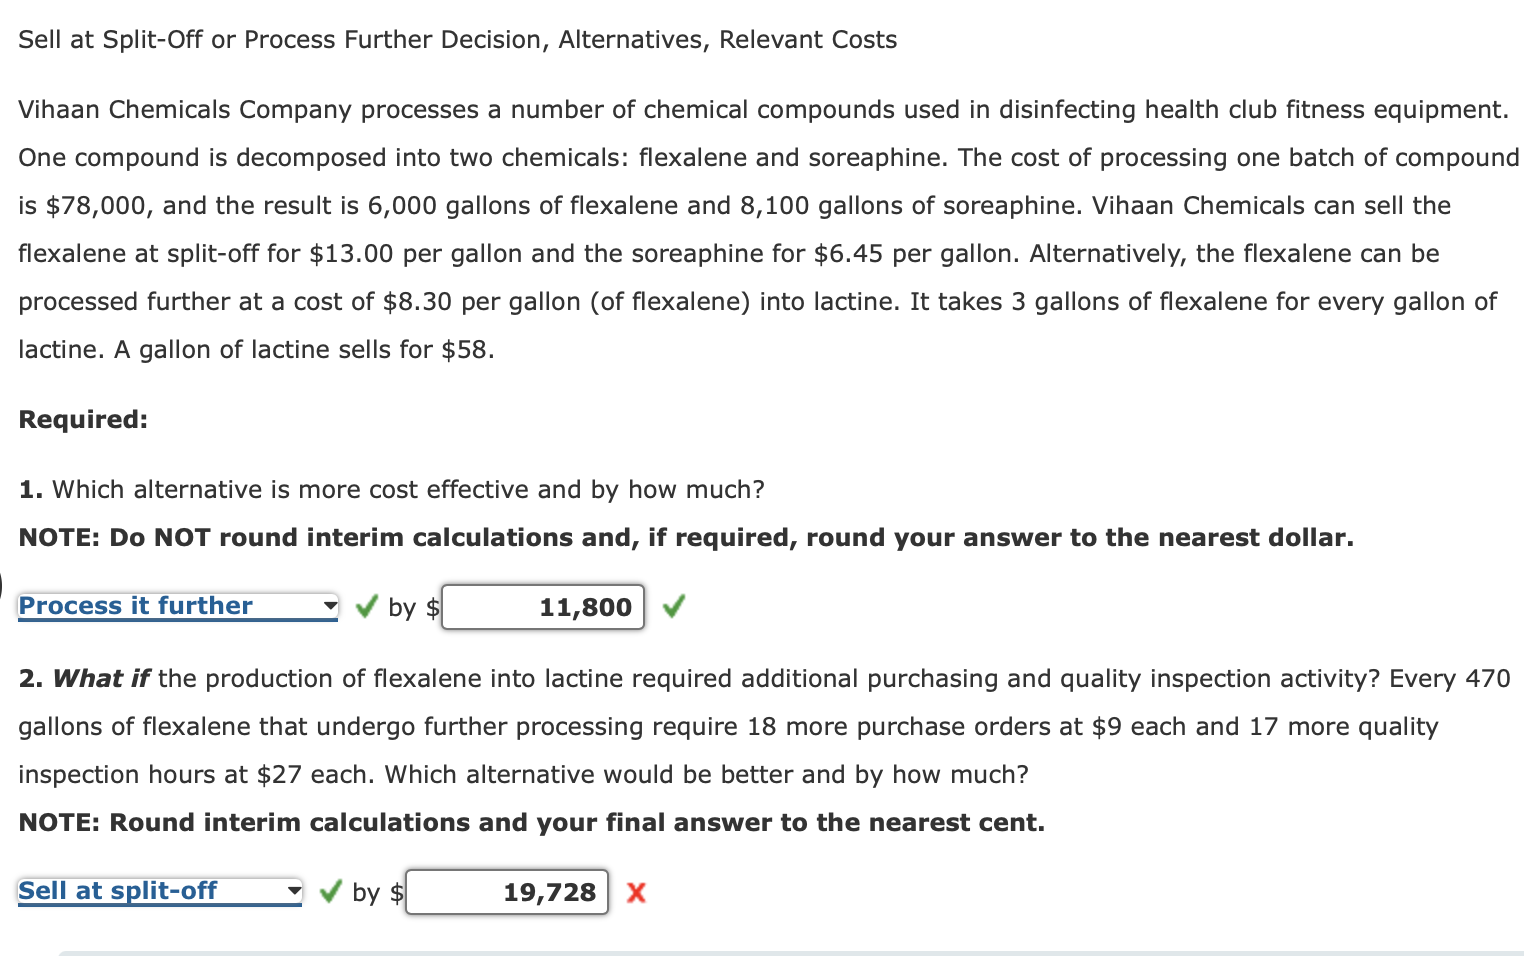Click the question title Sell at Split-Off heading

pyautogui.click(x=458, y=39)
